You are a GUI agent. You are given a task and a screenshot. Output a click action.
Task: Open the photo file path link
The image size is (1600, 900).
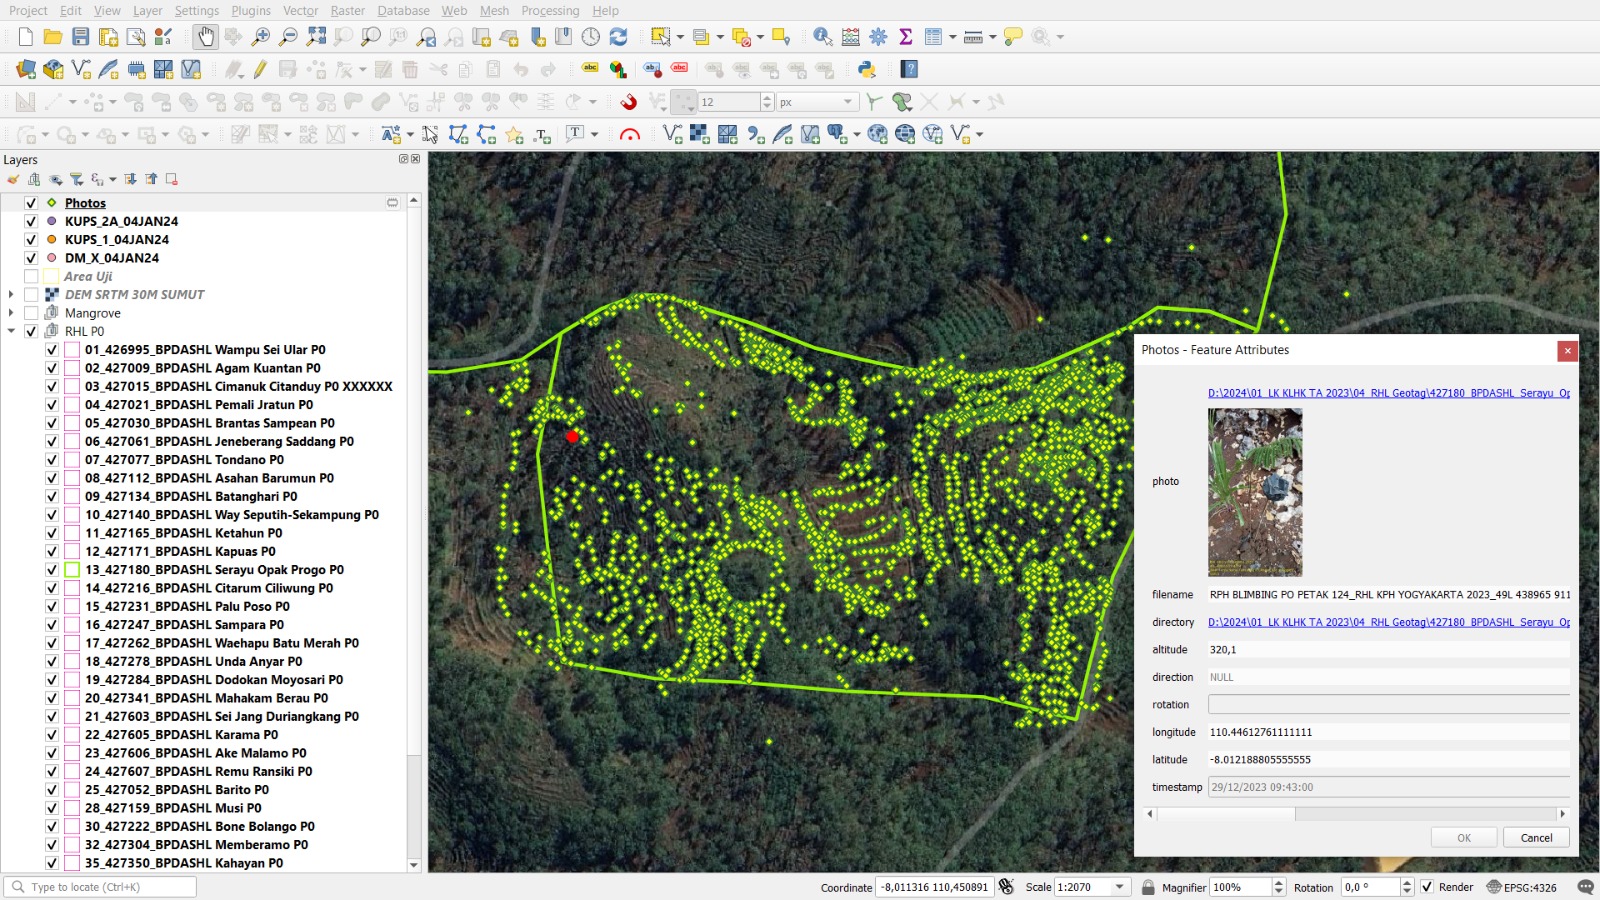click(1388, 393)
